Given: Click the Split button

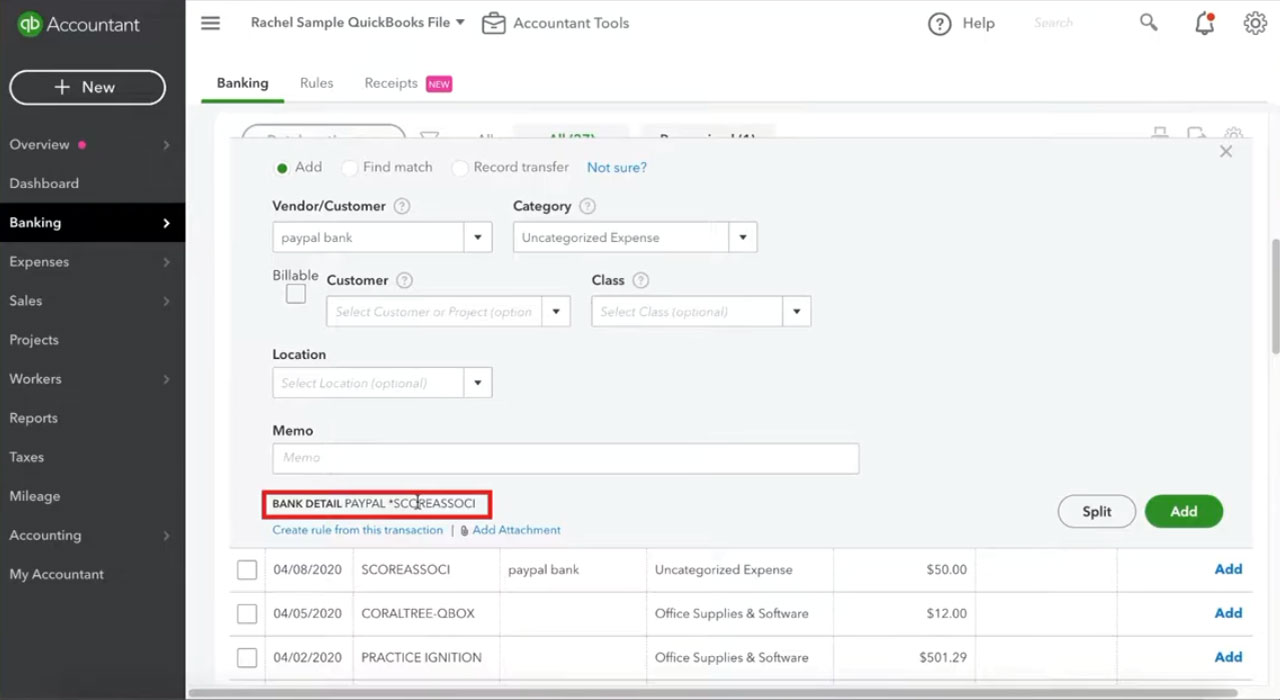Looking at the screenshot, I should click(1097, 511).
